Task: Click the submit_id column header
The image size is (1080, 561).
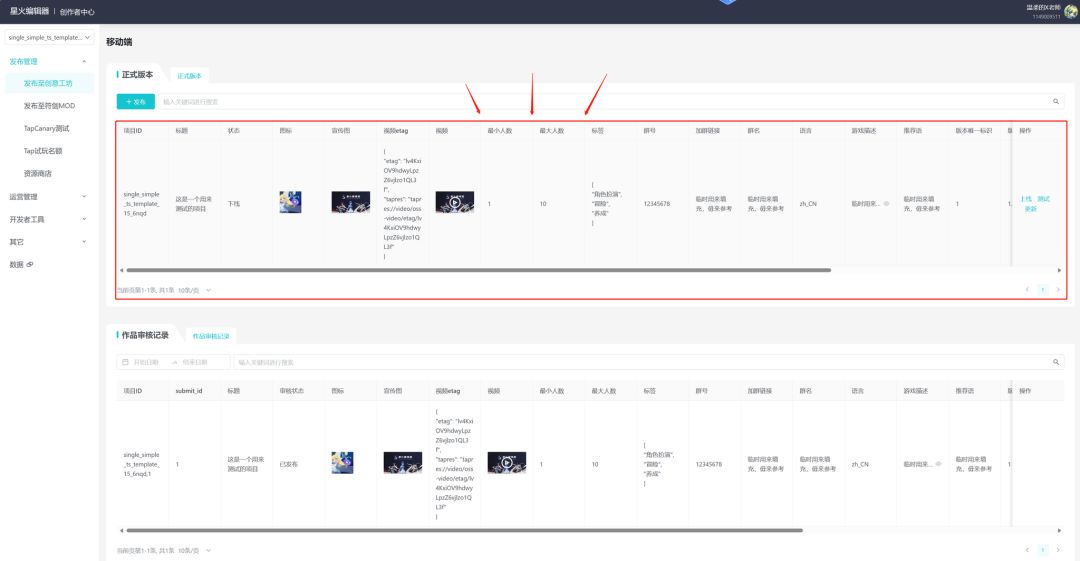Action: 189,391
